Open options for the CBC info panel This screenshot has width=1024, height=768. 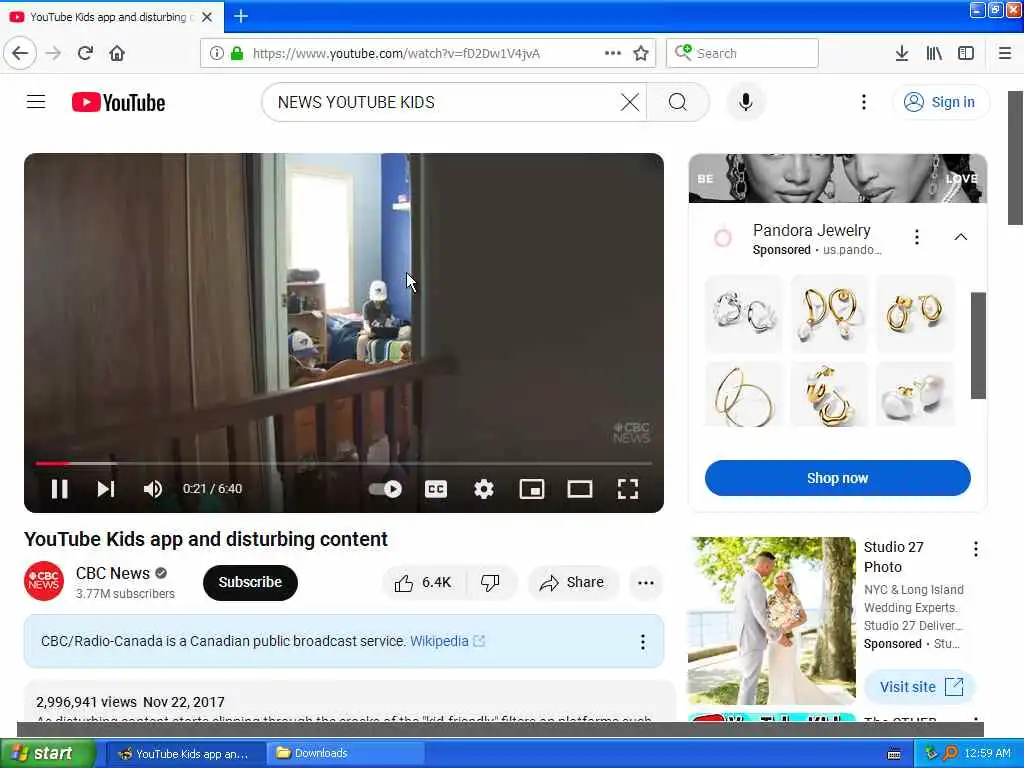tap(643, 641)
